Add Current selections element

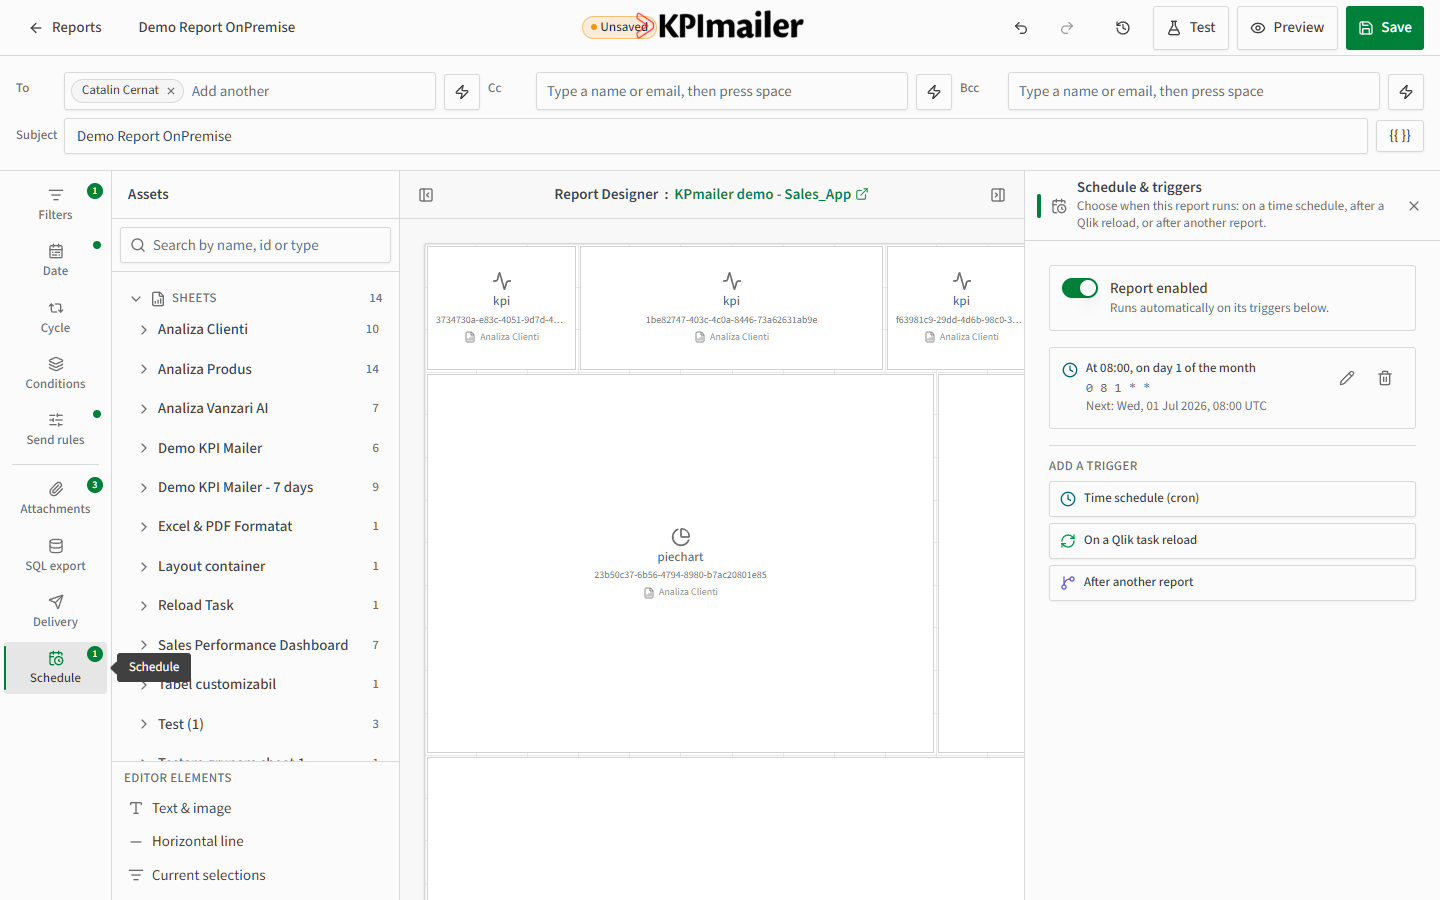[256, 875]
